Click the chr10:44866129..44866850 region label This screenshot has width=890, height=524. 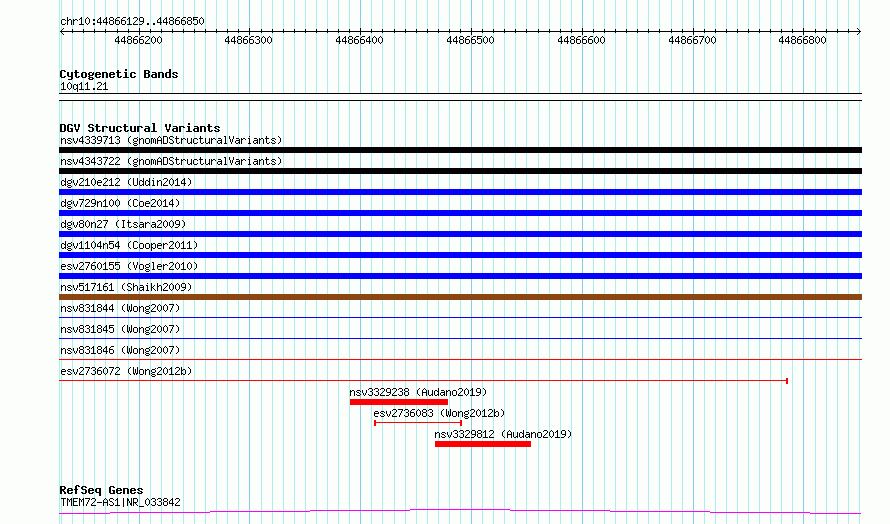tap(132, 21)
